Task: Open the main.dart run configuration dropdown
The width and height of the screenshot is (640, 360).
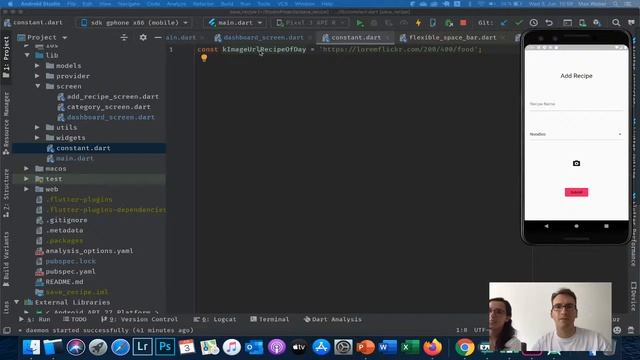Action: [235, 23]
